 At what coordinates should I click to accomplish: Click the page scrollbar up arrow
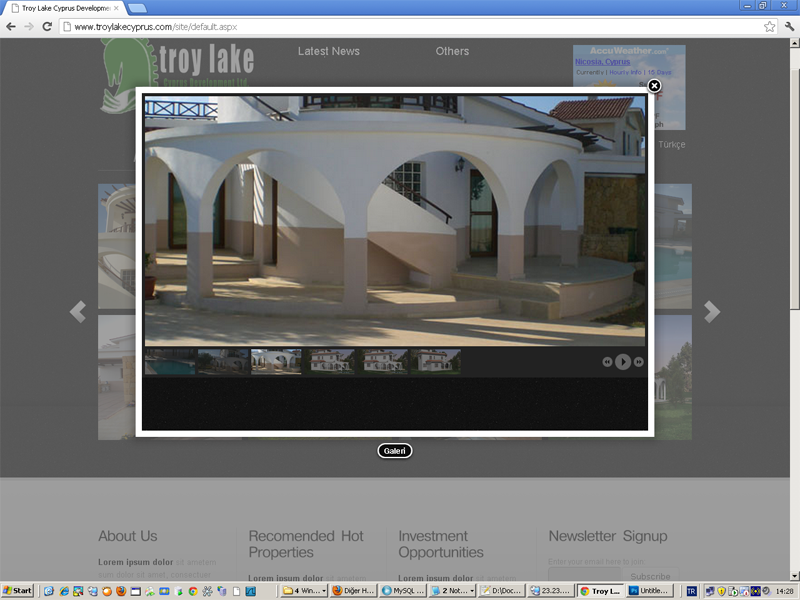click(794, 43)
